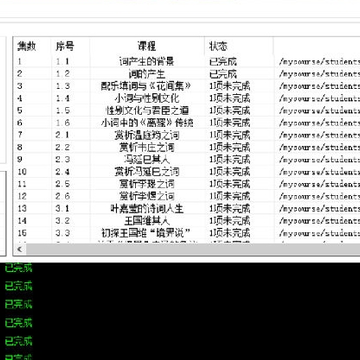Click /mycourse/students path in 词产生的背景 row
The image size is (360, 360).
(319, 62)
